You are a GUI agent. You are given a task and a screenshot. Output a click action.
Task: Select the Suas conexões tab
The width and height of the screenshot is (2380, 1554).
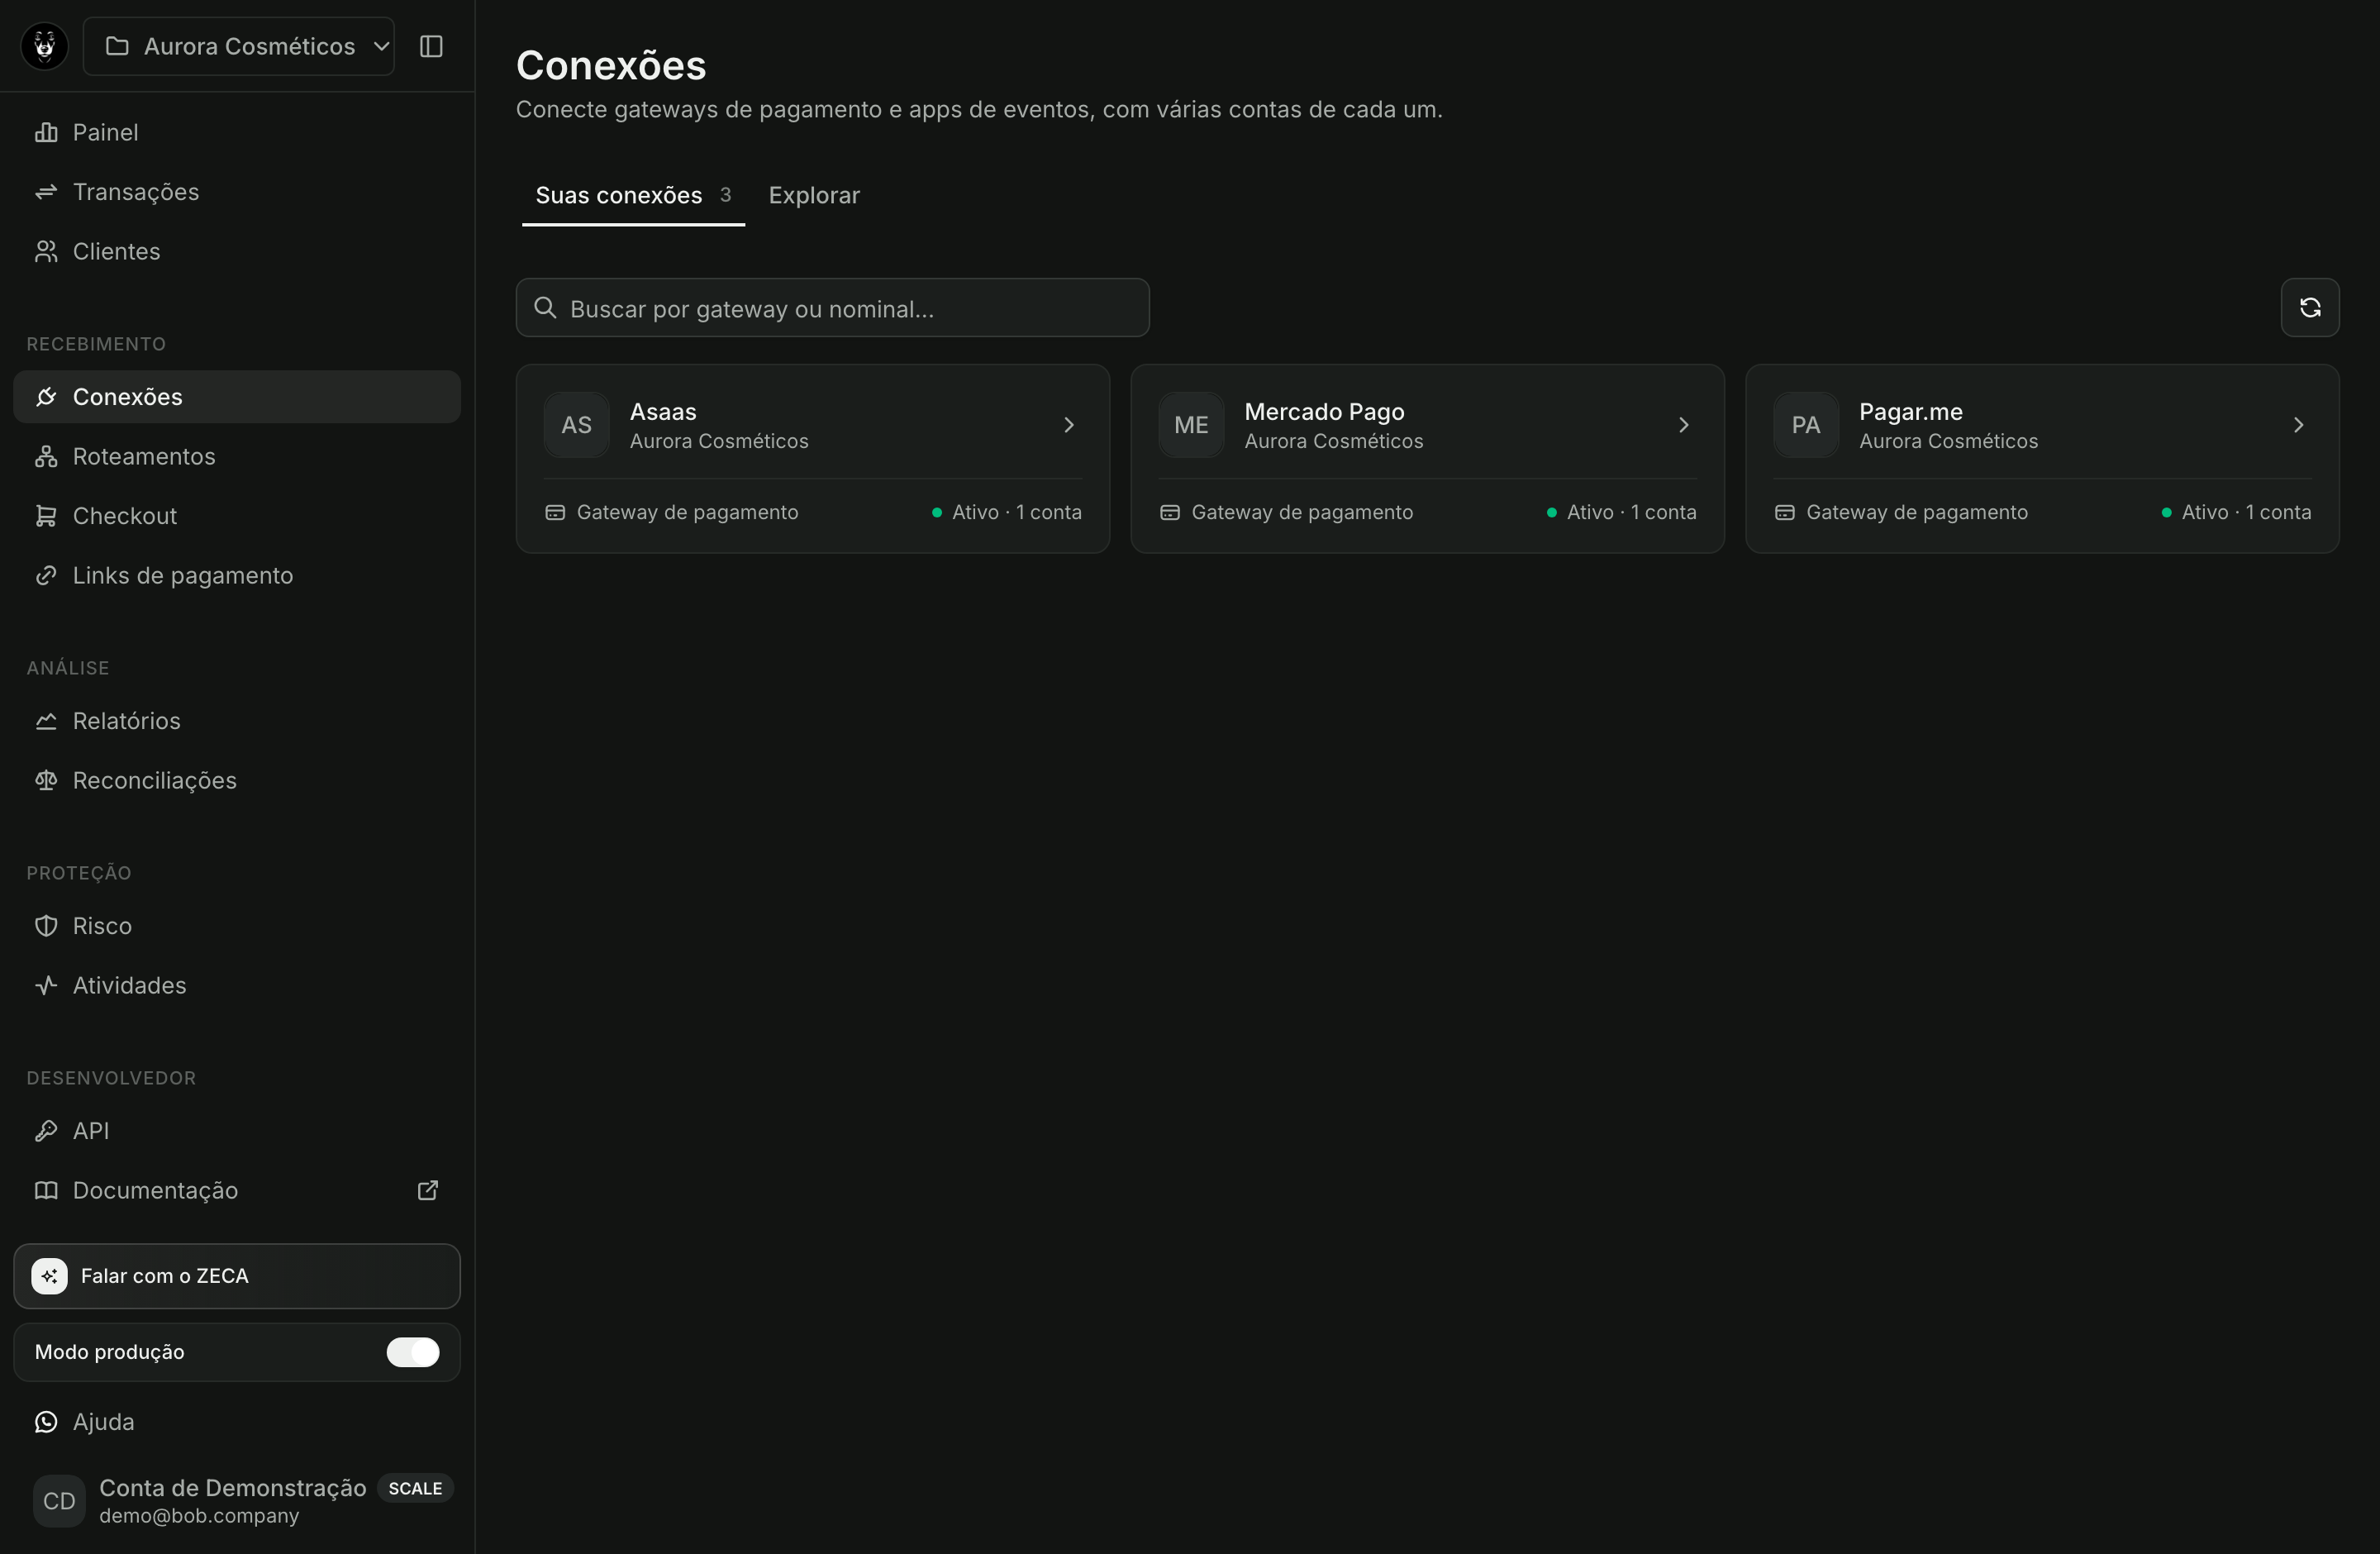coord(633,195)
